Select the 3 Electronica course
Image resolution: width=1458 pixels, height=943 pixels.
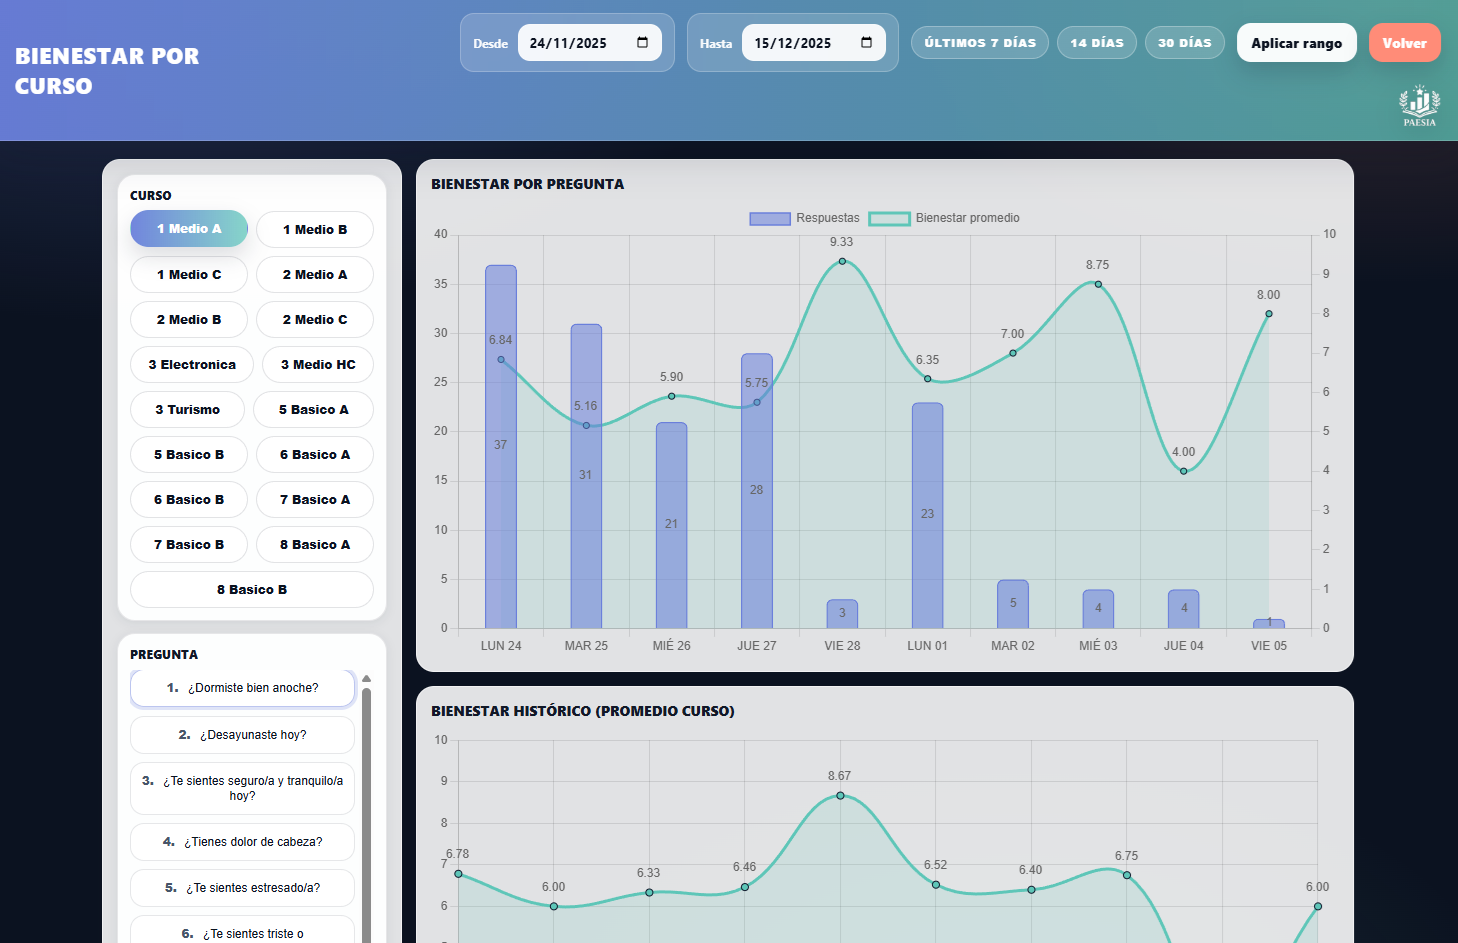(x=192, y=365)
